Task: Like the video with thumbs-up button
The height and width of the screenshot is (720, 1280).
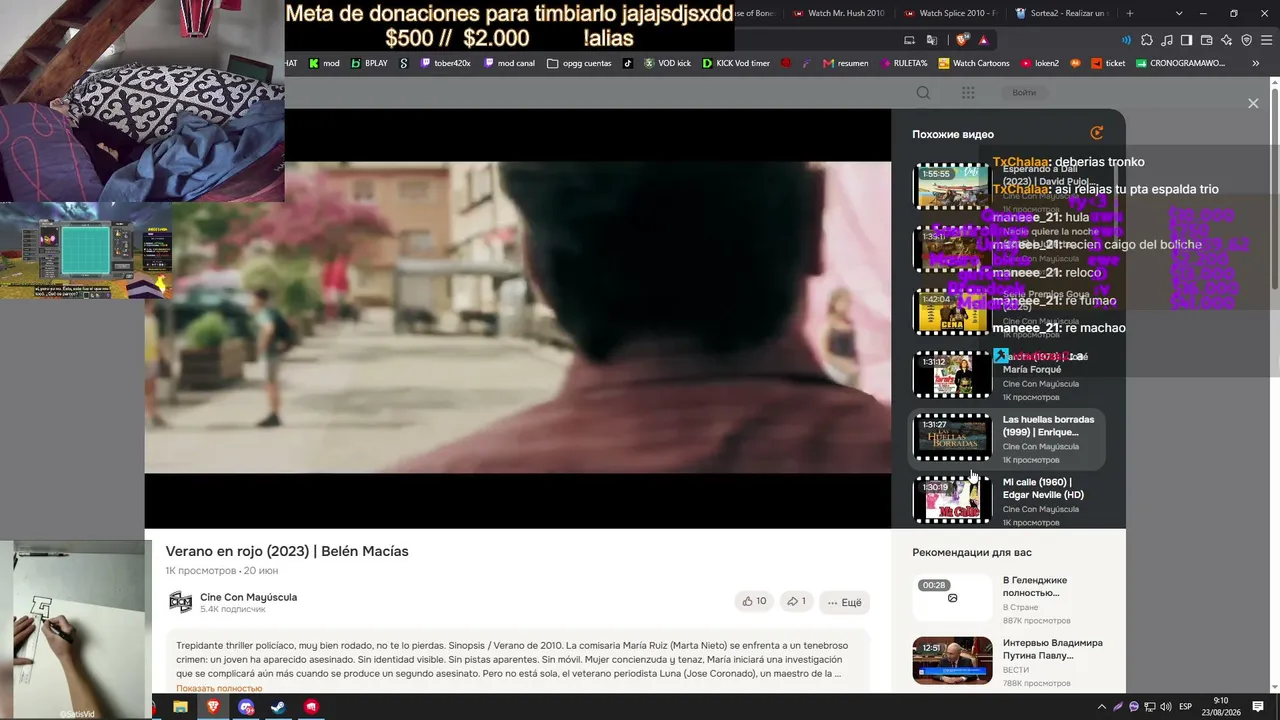Action: point(754,601)
